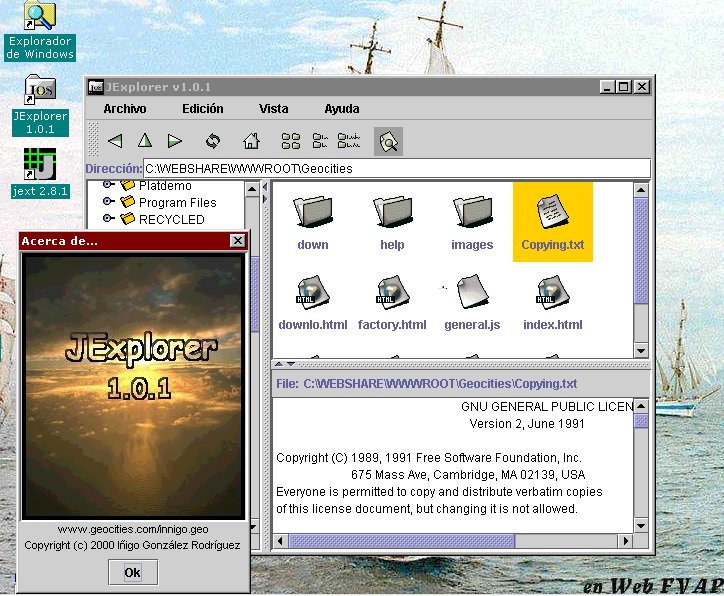Collapse file pane with up divider arrow

279,364
